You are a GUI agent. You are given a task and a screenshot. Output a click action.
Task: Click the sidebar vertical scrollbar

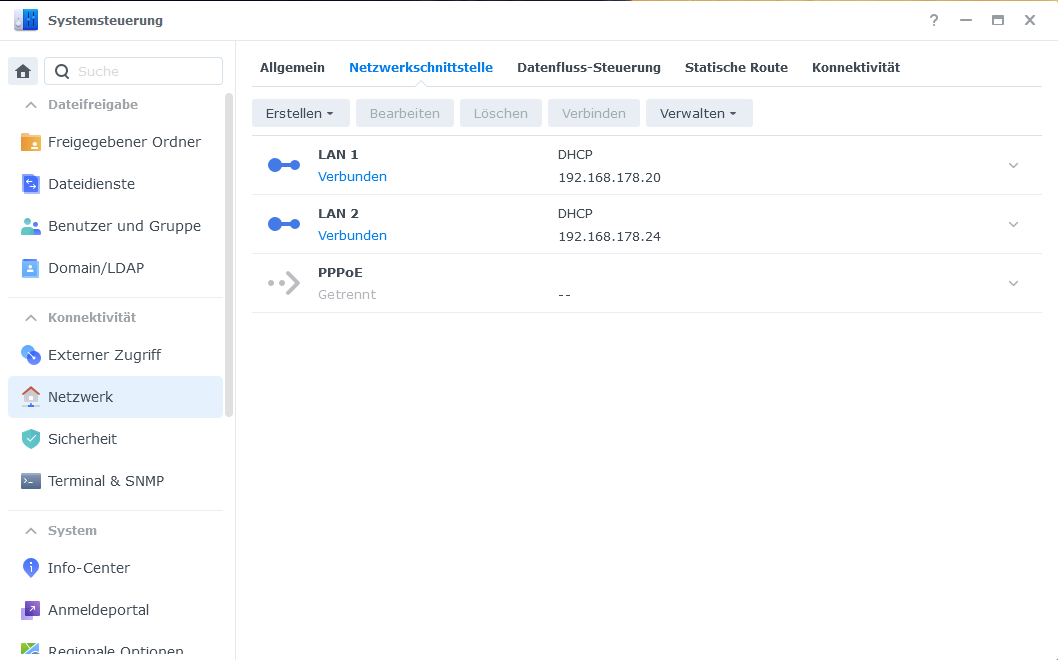pos(229,255)
